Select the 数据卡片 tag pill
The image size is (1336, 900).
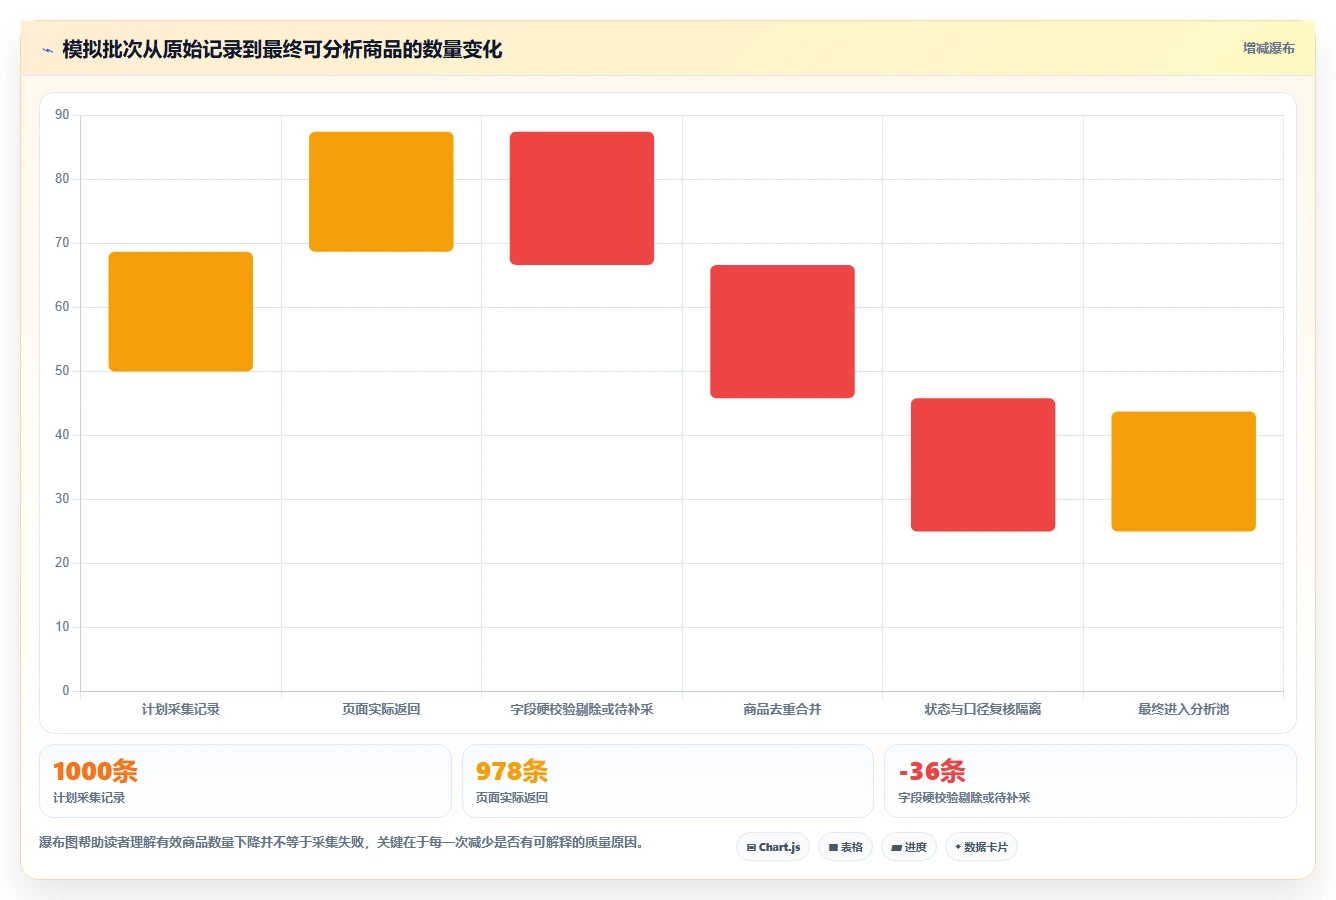981,847
